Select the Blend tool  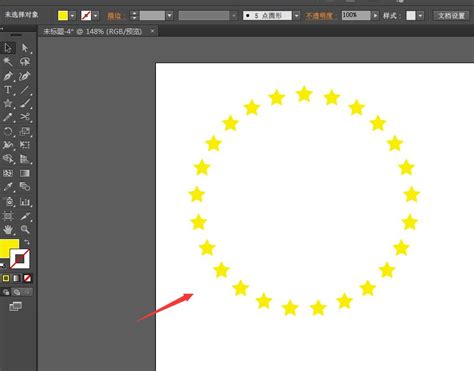[25, 187]
